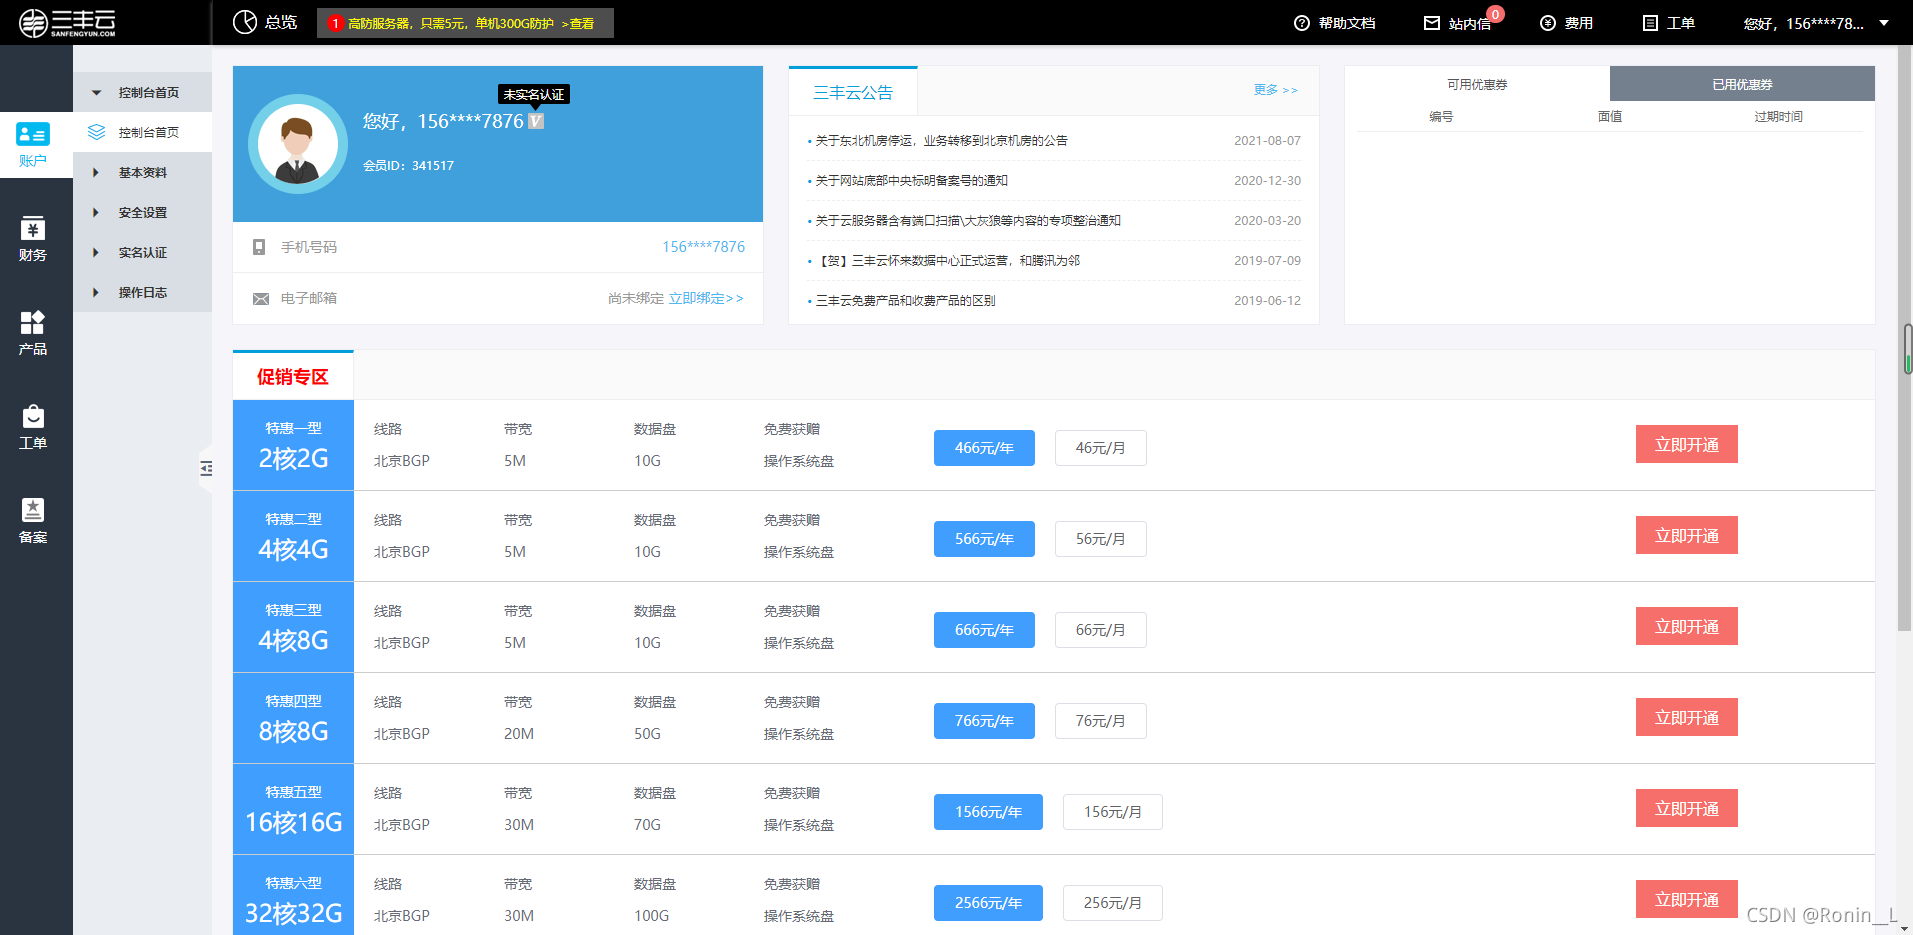Collapse the 控制台首页 menu header
This screenshot has height=935, width=1913.
coord(142,92)
